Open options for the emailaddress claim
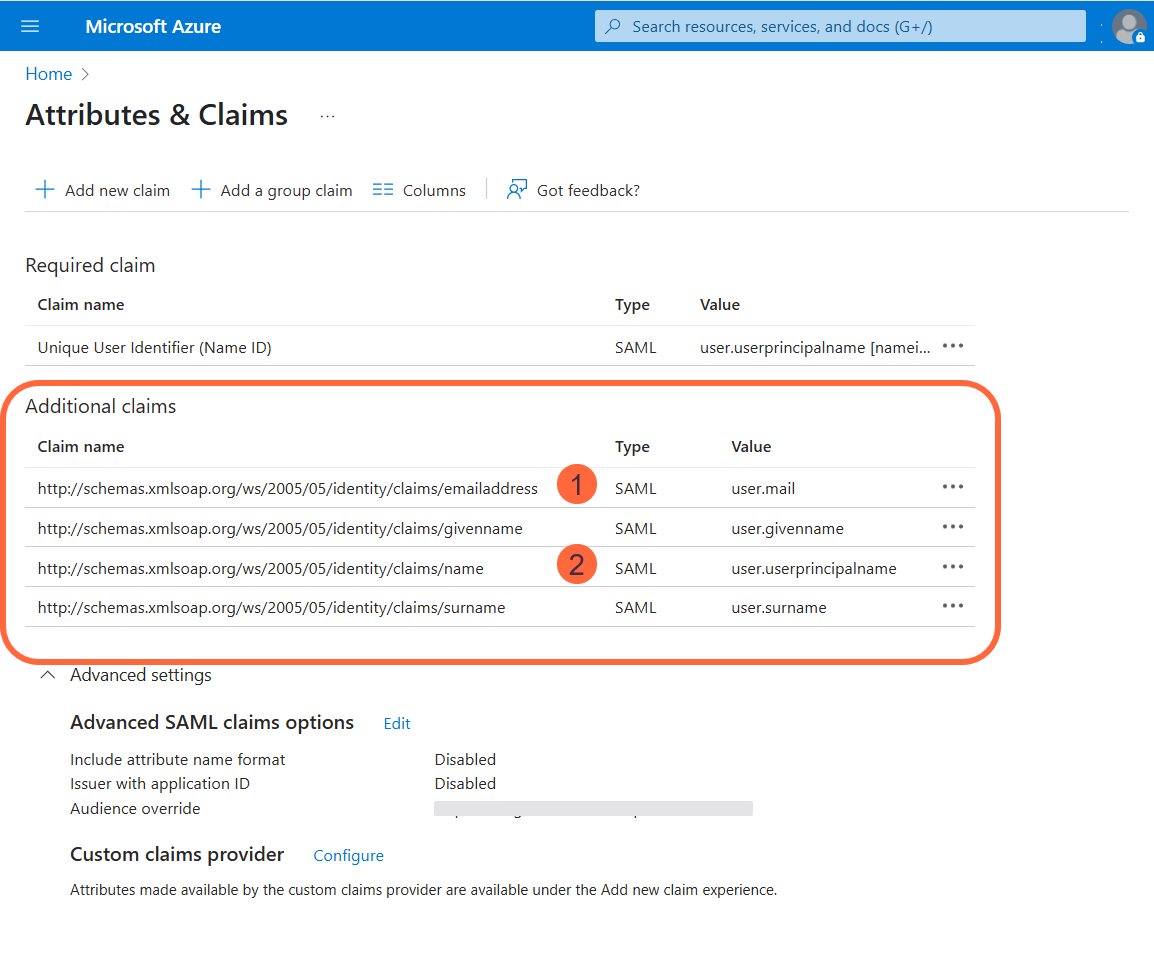The width and height of the screenshot is (1154, 968). 952,487
